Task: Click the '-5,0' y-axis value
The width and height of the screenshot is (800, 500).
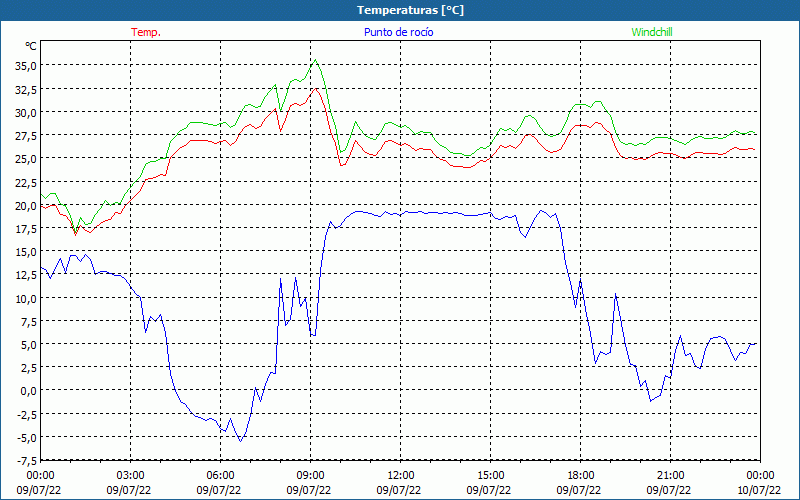Action: 27,437
